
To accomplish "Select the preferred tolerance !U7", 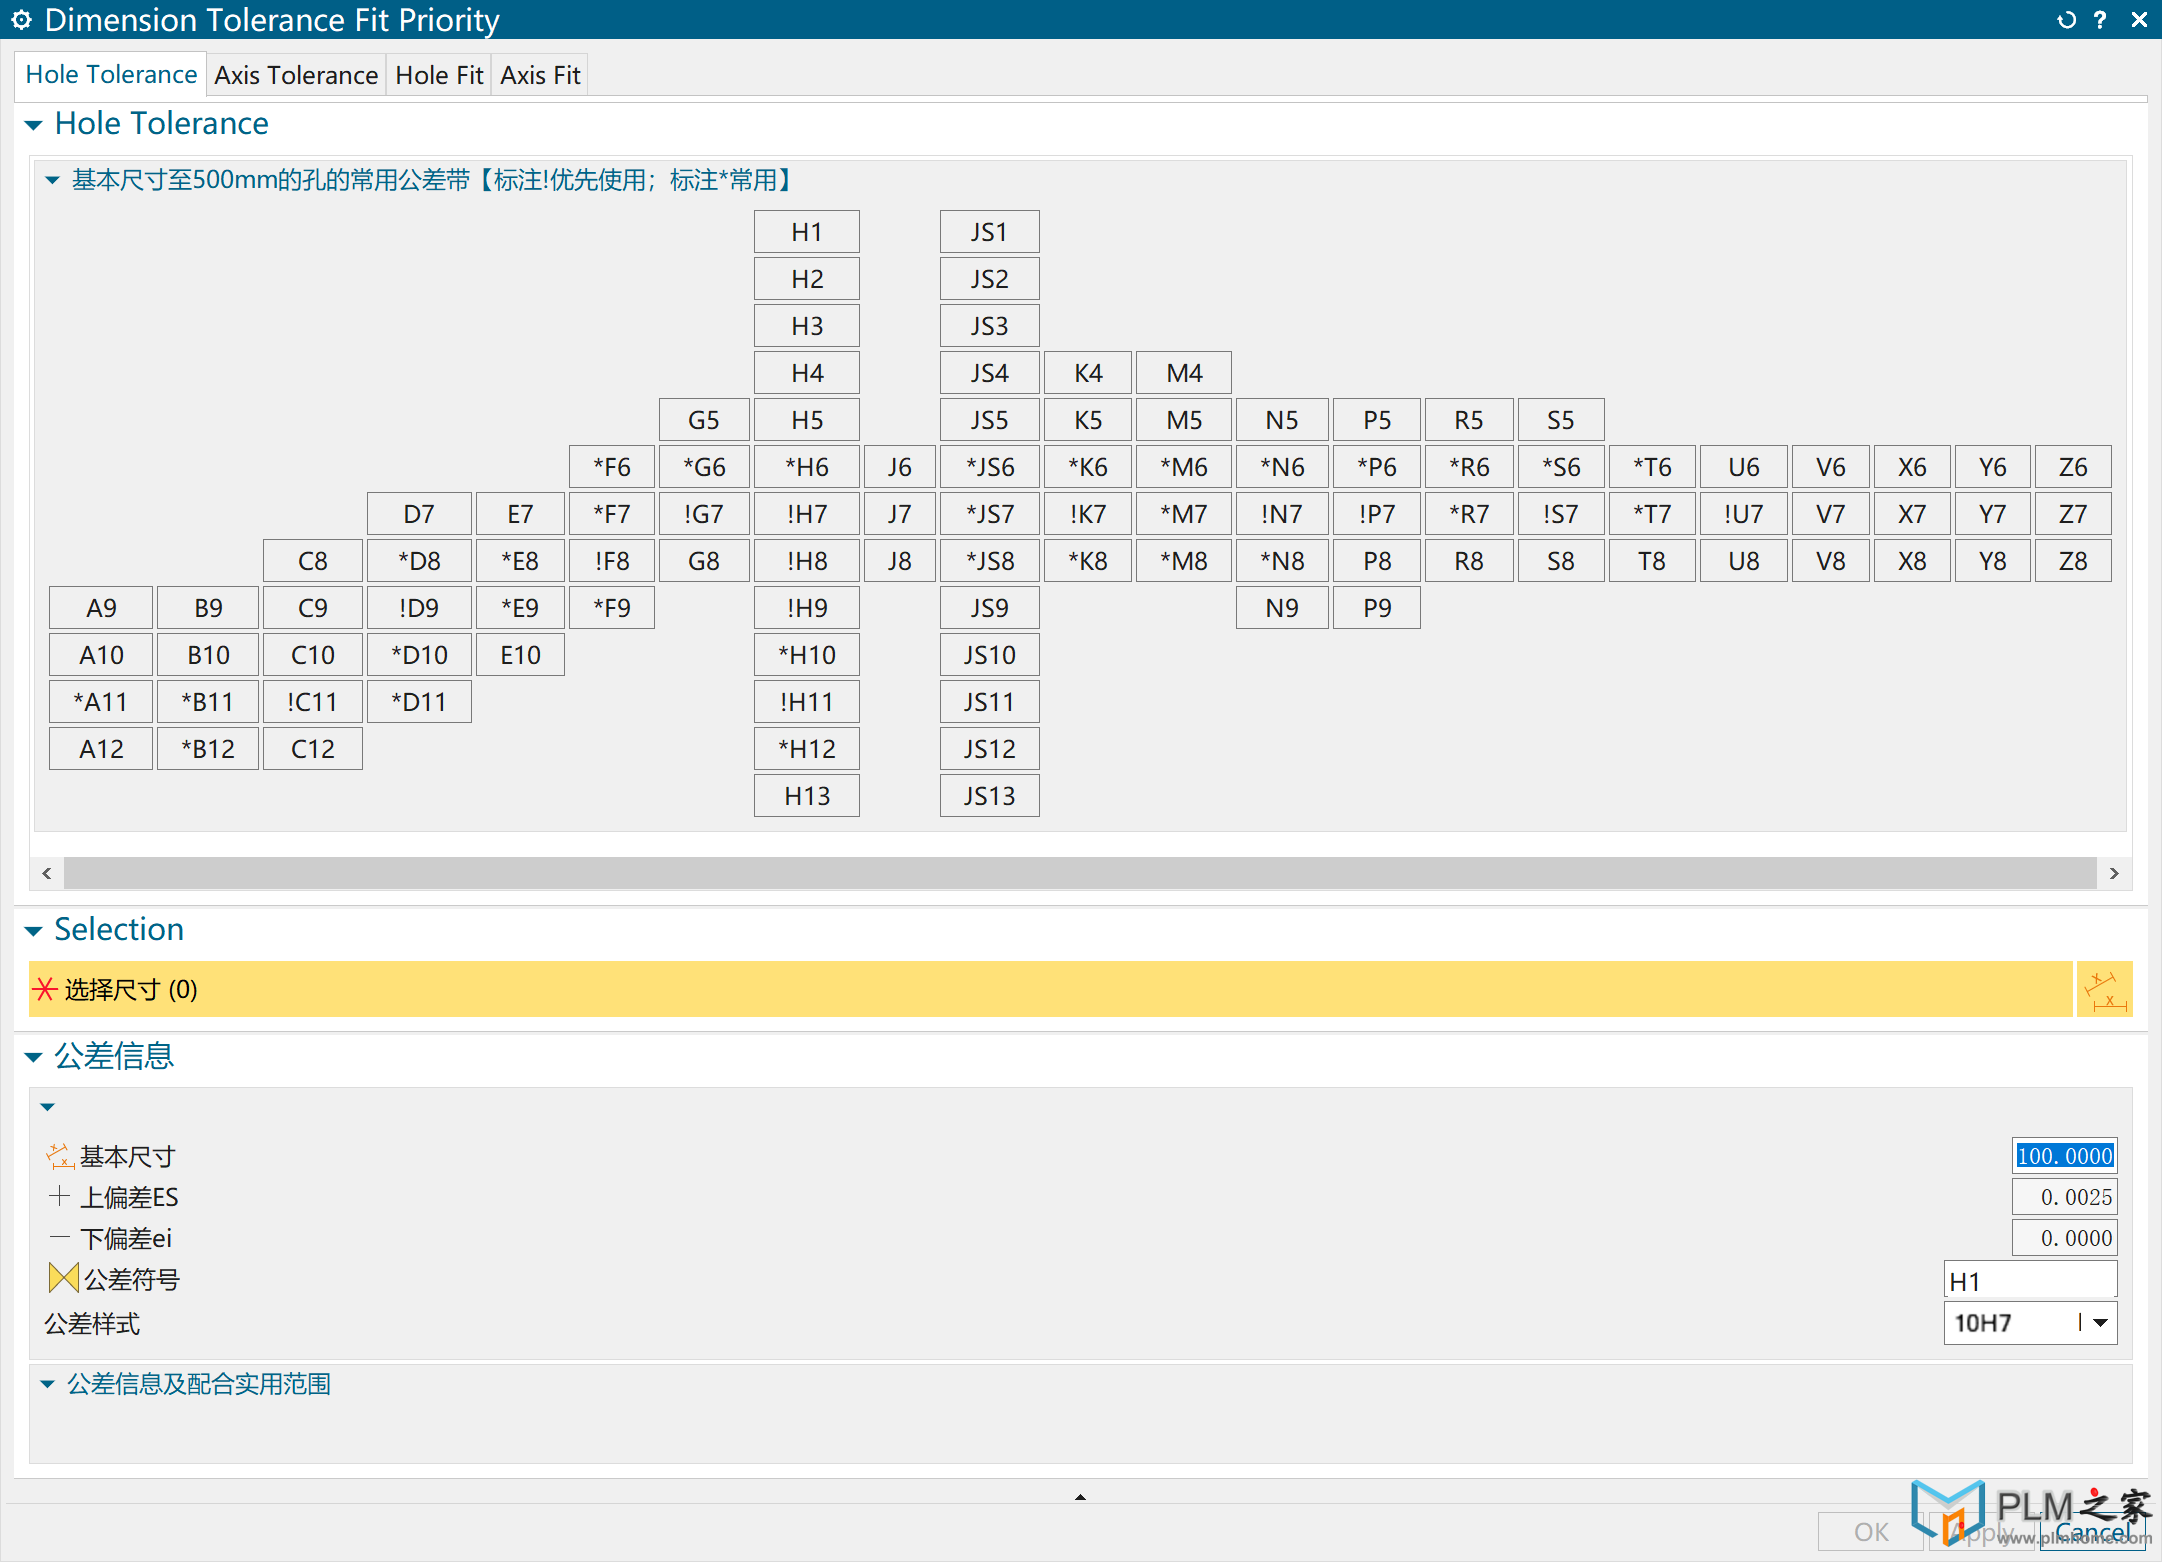I will 1743,514.
